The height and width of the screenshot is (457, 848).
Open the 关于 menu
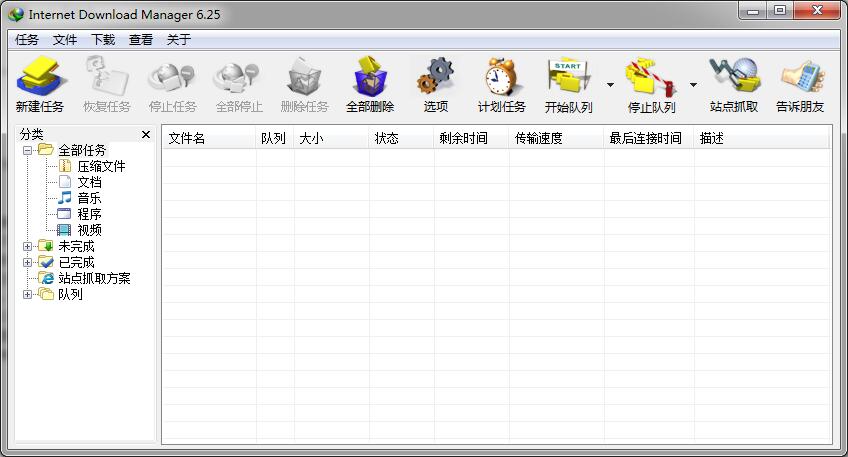pos(178,39)
